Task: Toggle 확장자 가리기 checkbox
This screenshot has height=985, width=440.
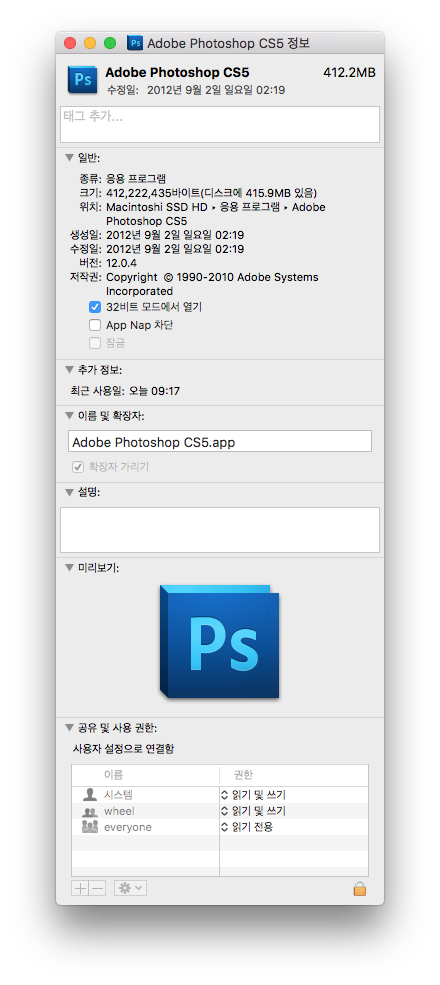Action: (79, 467)
